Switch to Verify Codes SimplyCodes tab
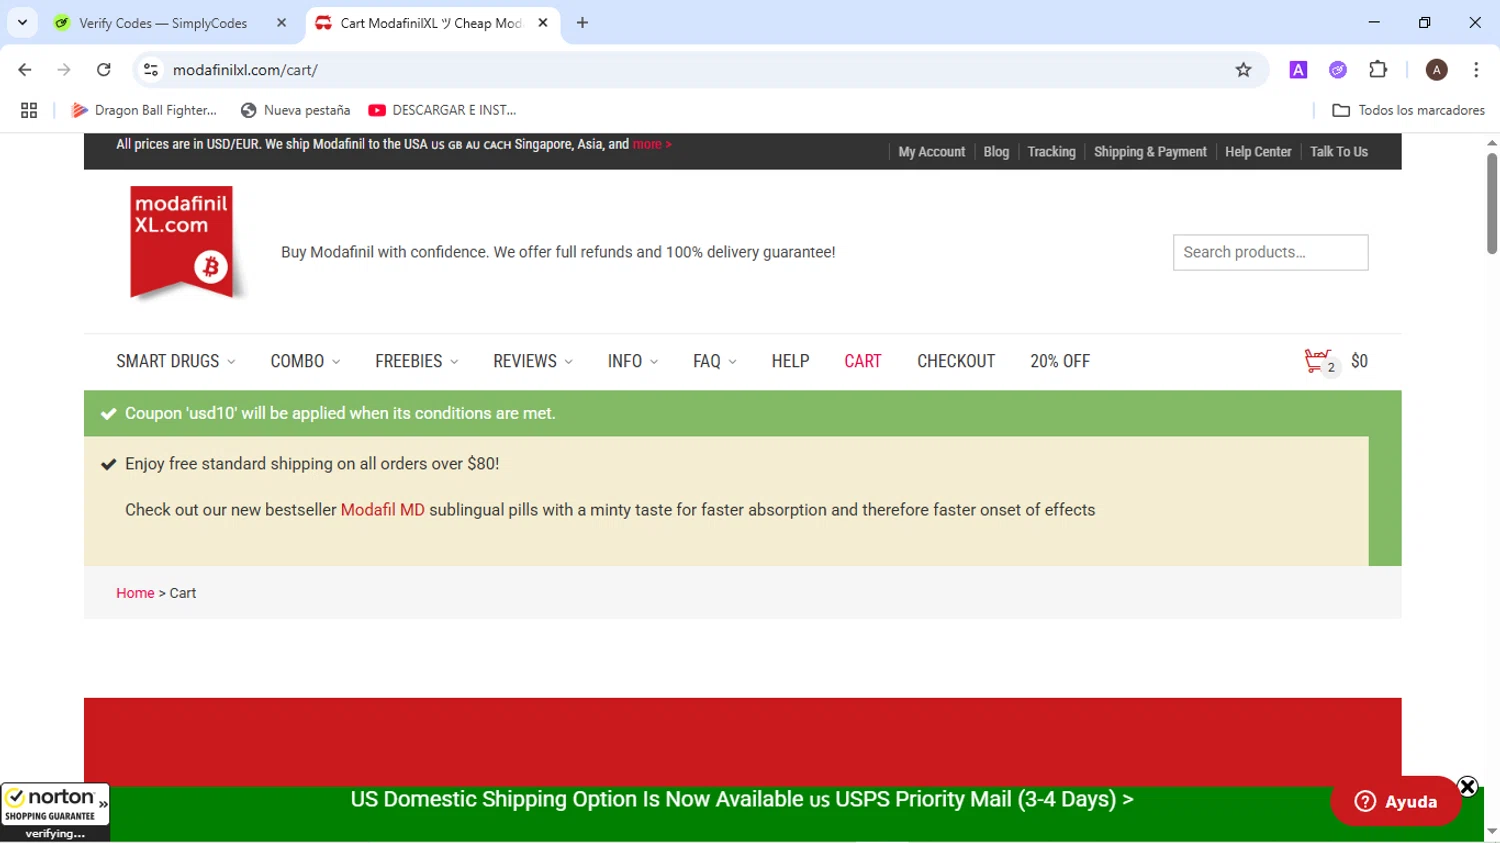The width and height of the screenshot is (1500, 843). (163, 23)
